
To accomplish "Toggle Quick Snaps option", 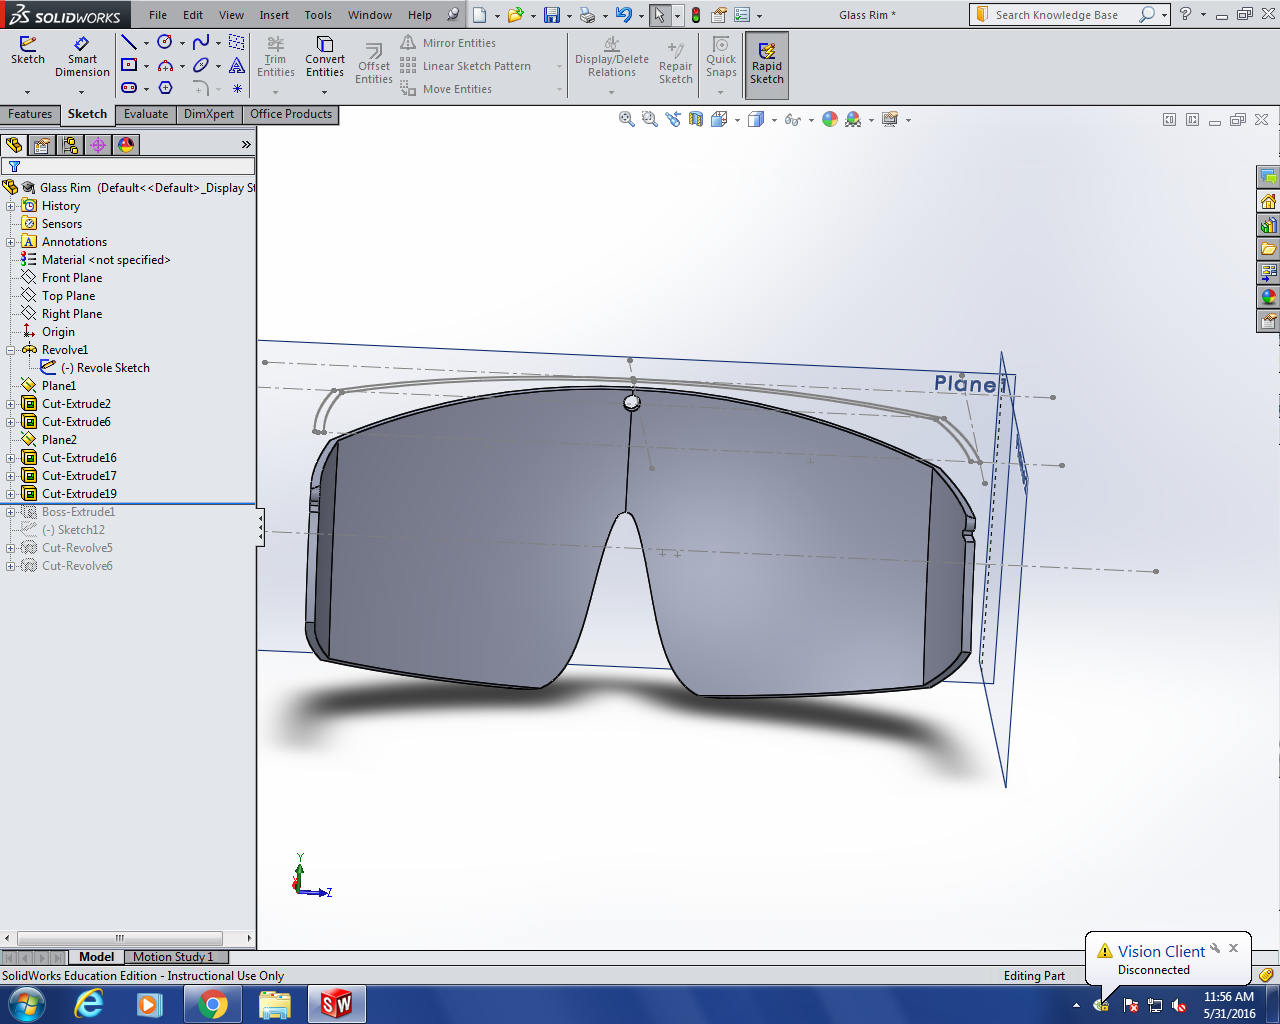I will (x=721, y=58).
